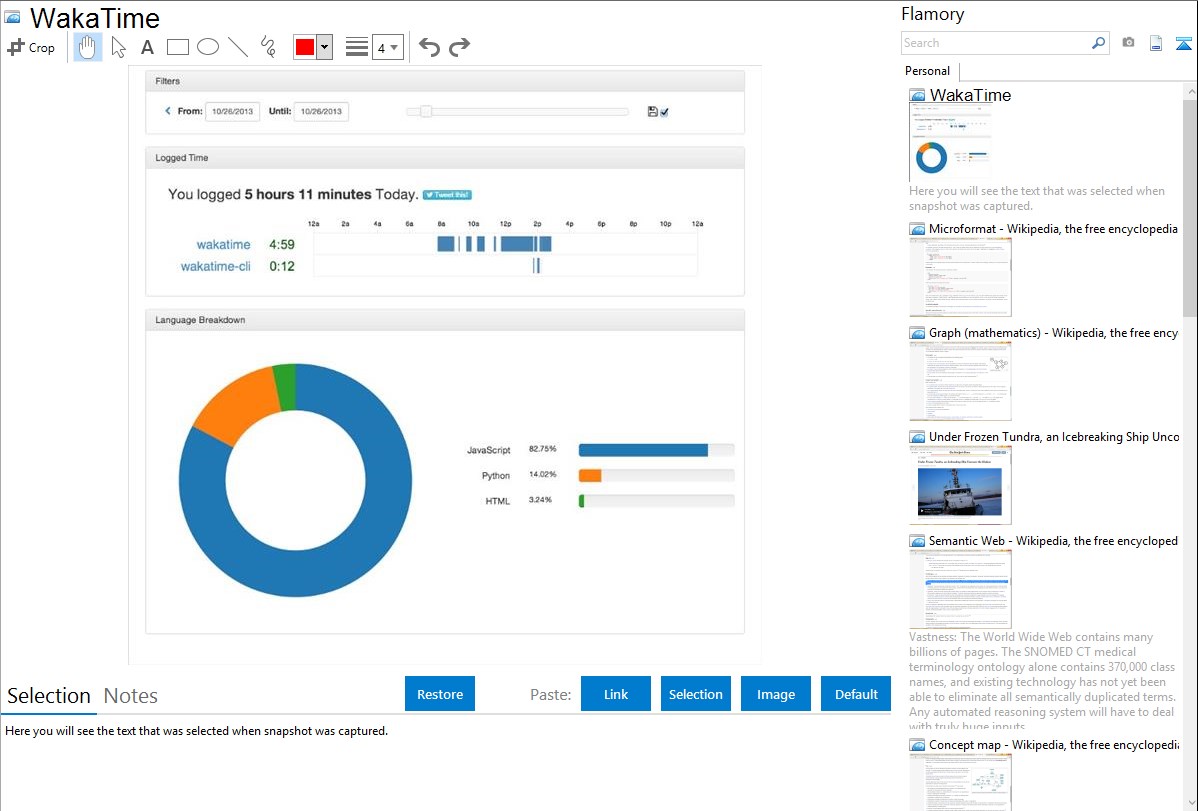
Task: Click the sidebar scrollbar up arrow
Action: click(1190, 91)
